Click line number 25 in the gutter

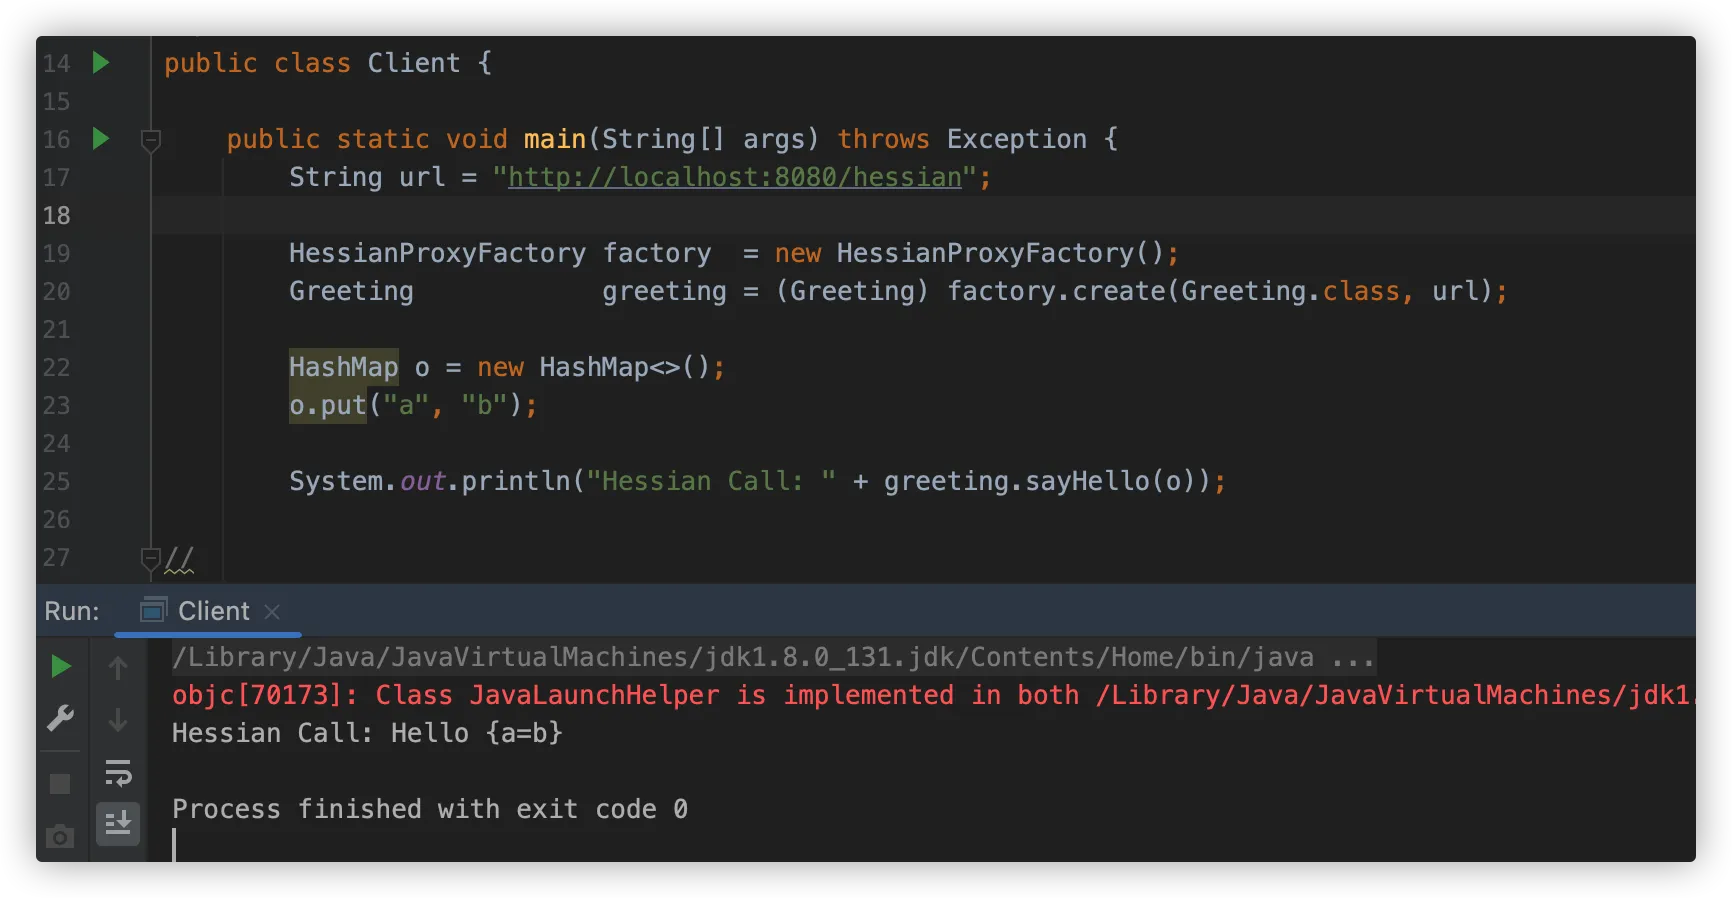[x=57, y=481]
